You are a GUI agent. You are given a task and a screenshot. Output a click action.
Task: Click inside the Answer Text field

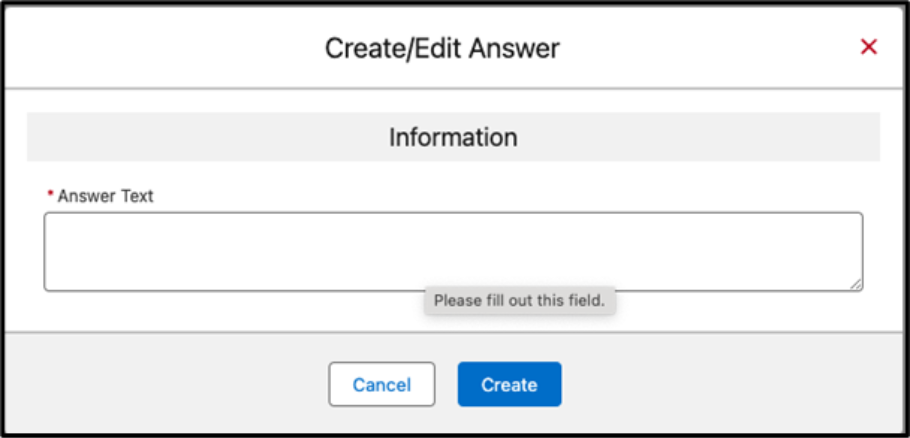453,251
